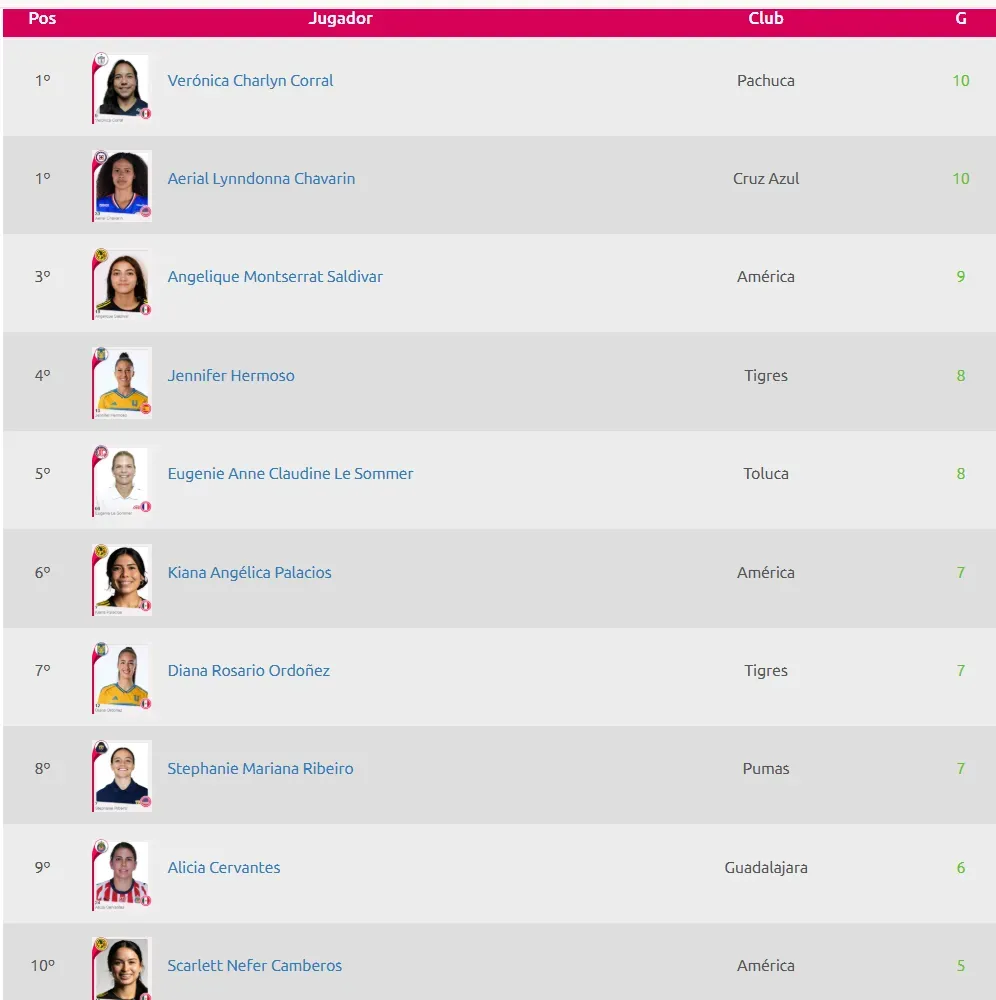Select Eugenie Anne Claudine Le Sommer link

(290, 474)
